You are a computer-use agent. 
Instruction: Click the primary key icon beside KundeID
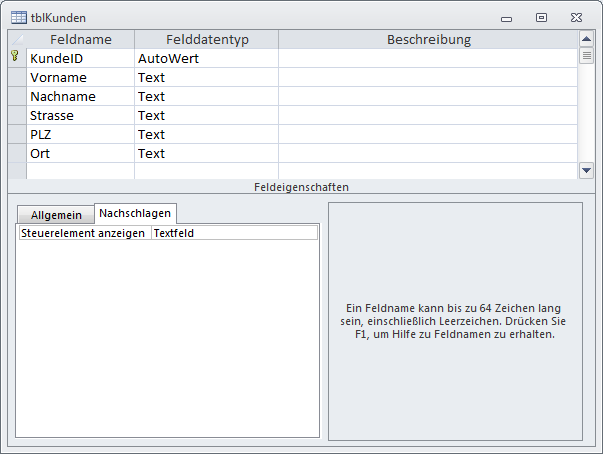click(x=15, y=58)
